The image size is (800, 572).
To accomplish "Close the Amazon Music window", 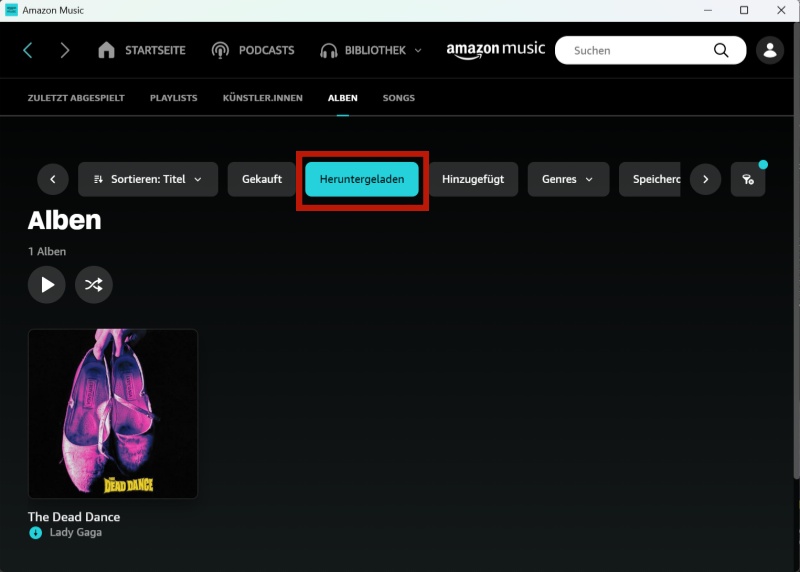I will pyautogui.click(x=781, y=10).
